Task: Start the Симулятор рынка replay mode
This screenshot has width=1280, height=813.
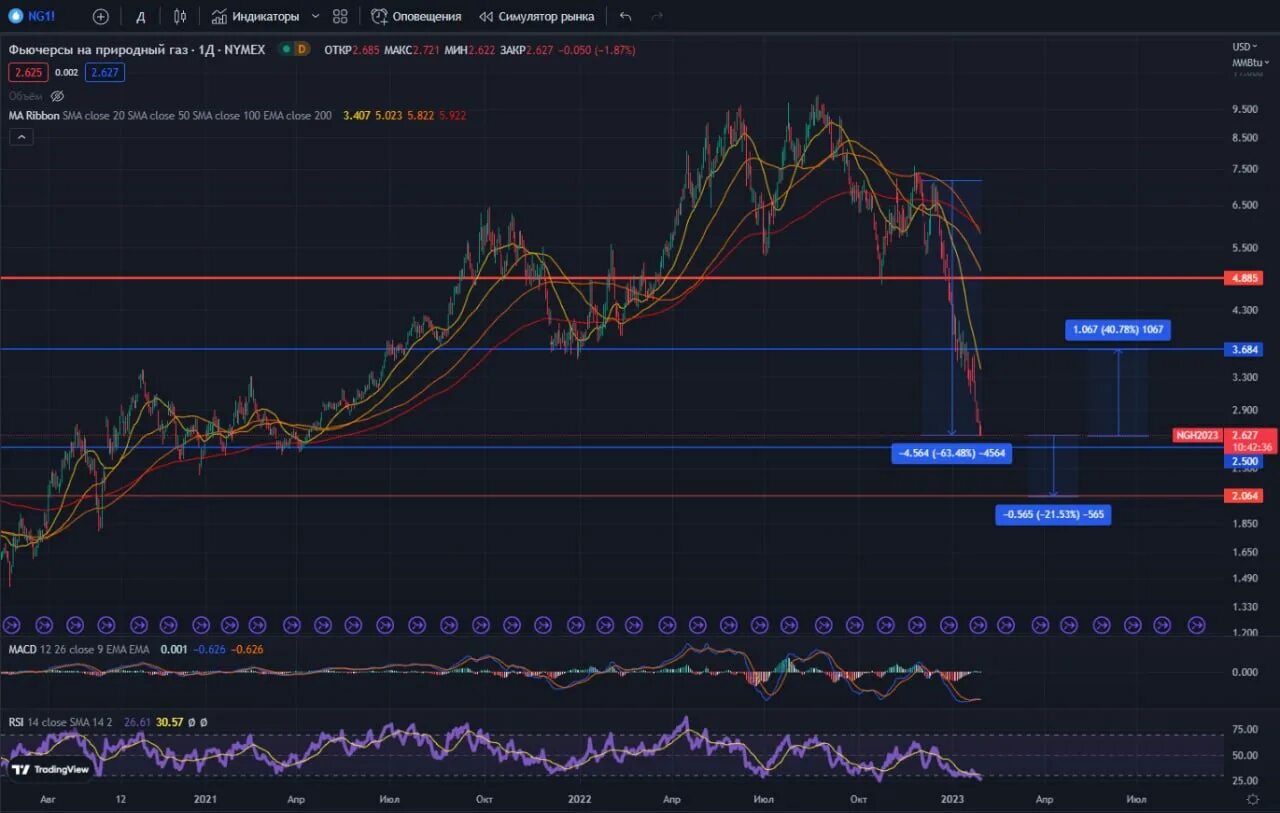Action: (x=536, y=16)
